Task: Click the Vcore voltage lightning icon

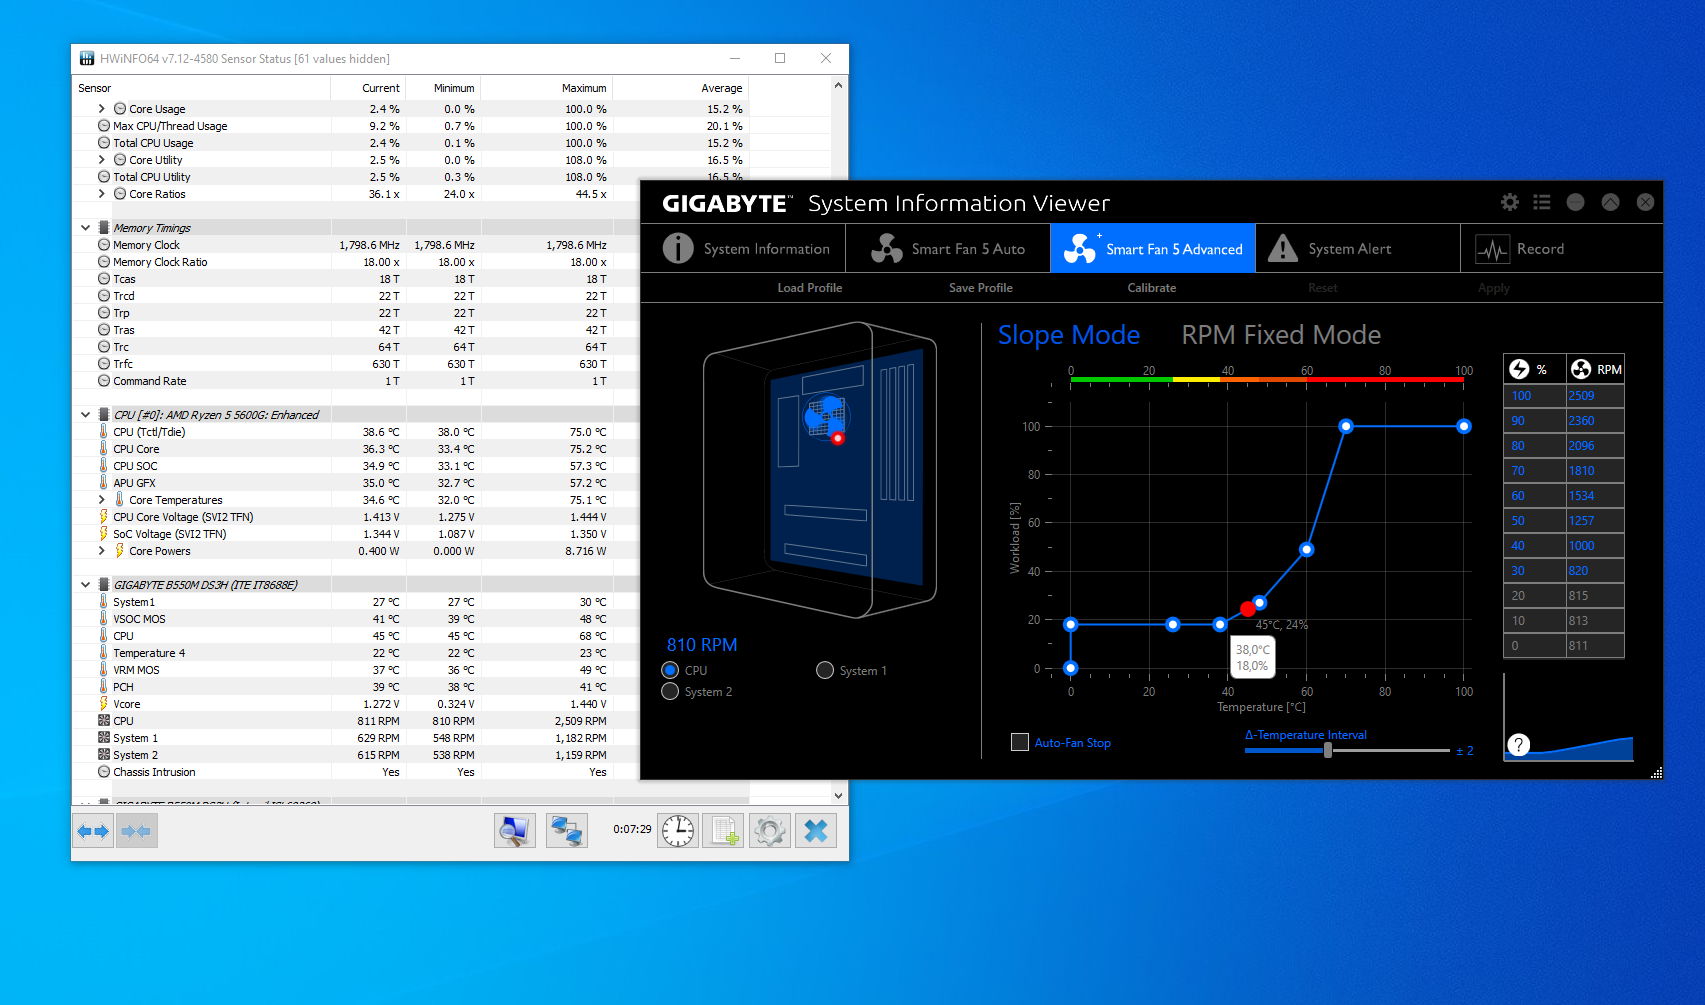Action: click(104, 704)
